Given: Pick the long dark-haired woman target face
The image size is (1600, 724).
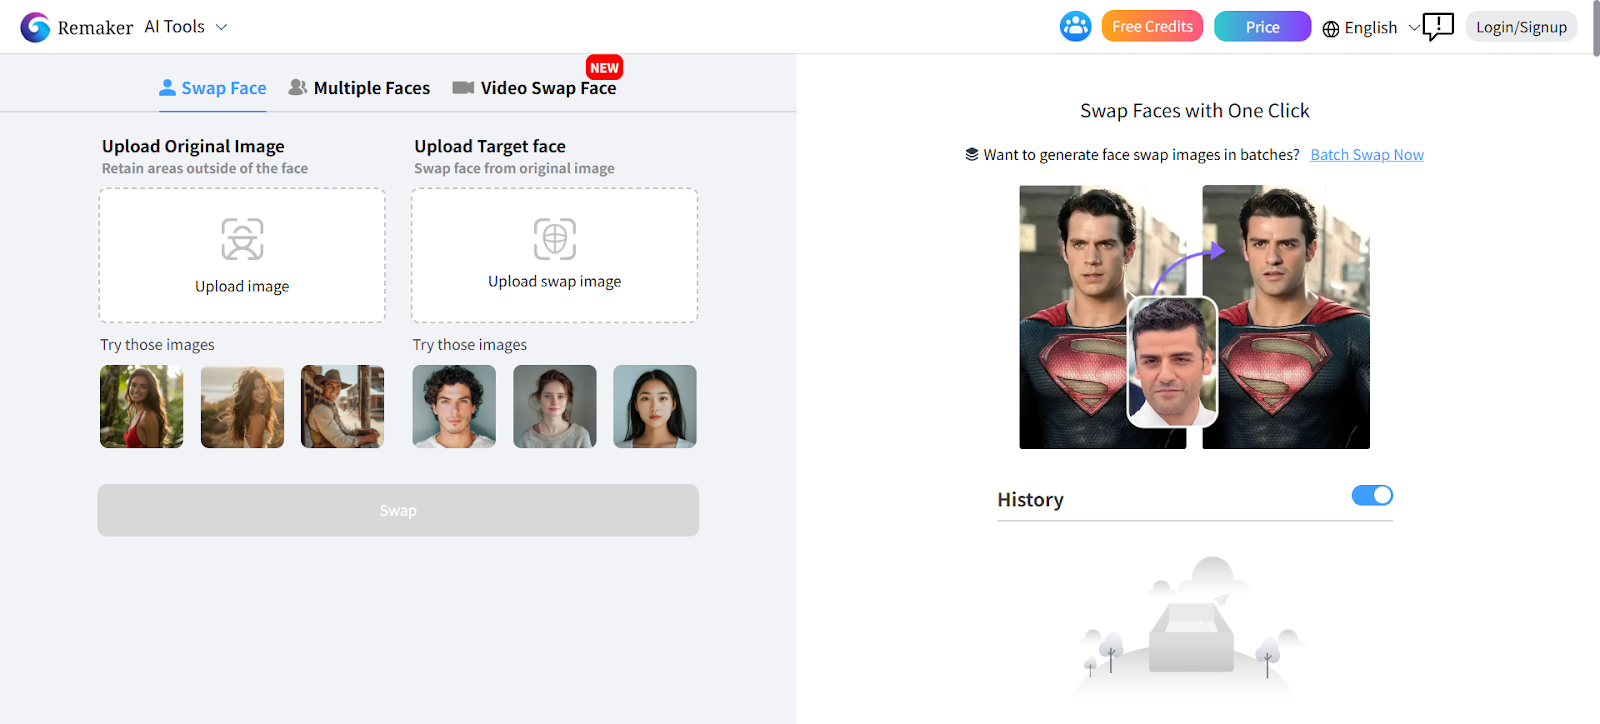Looking at the screenshot, I should (x=655, y=406).
